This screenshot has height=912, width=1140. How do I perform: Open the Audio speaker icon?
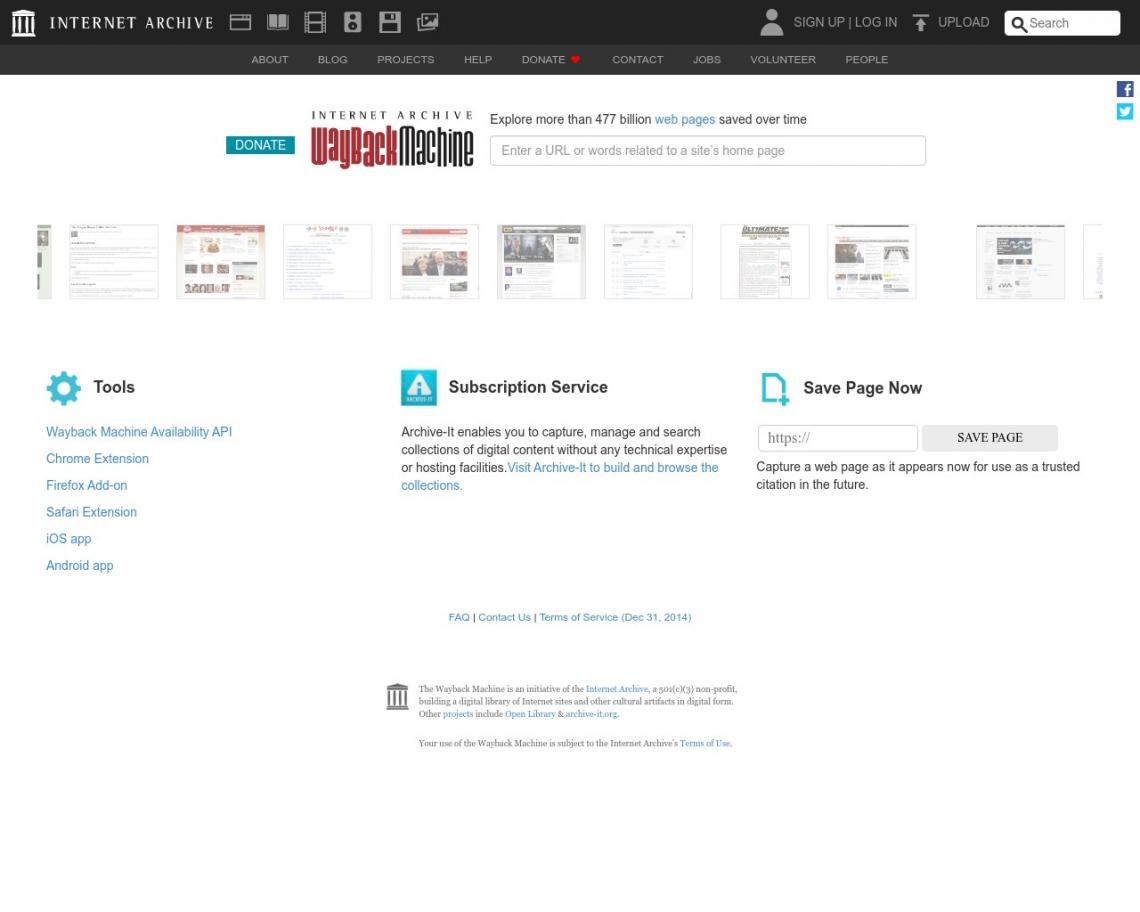[353, 23]
